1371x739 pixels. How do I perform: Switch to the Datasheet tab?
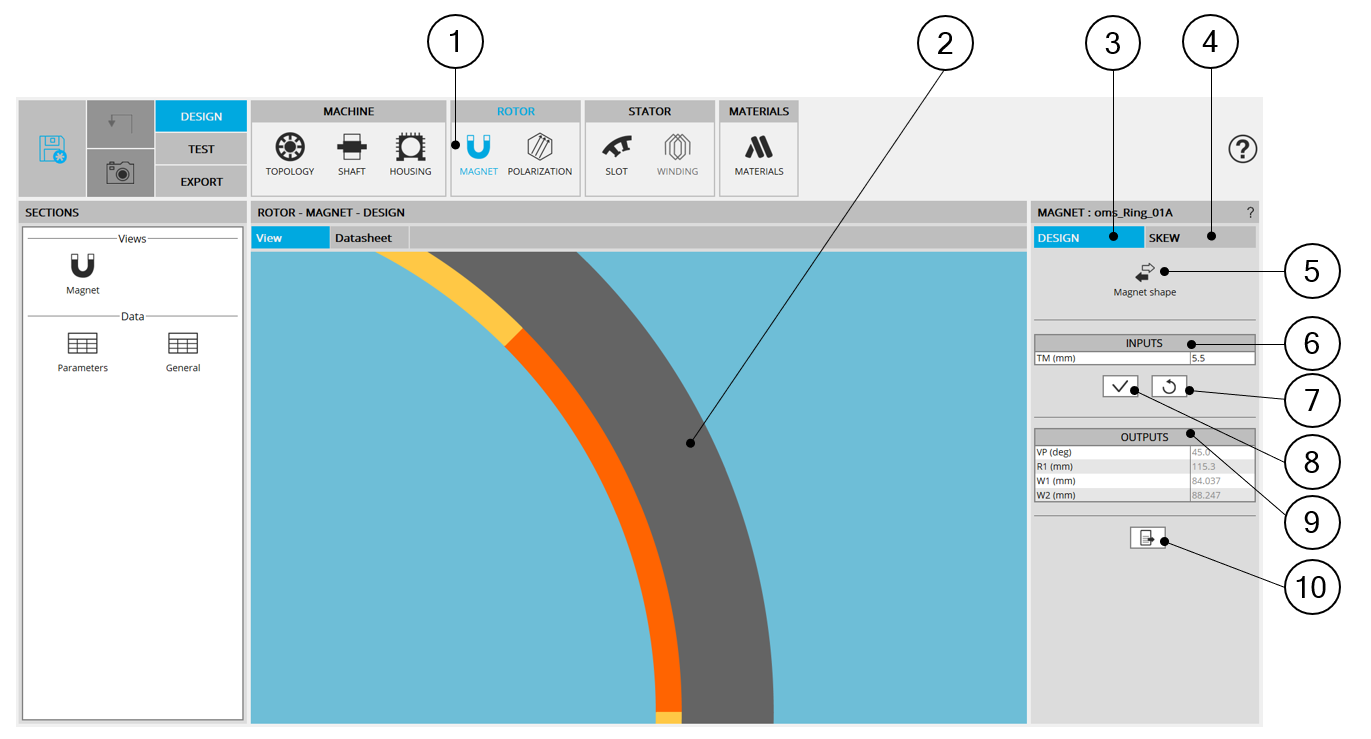368,238
